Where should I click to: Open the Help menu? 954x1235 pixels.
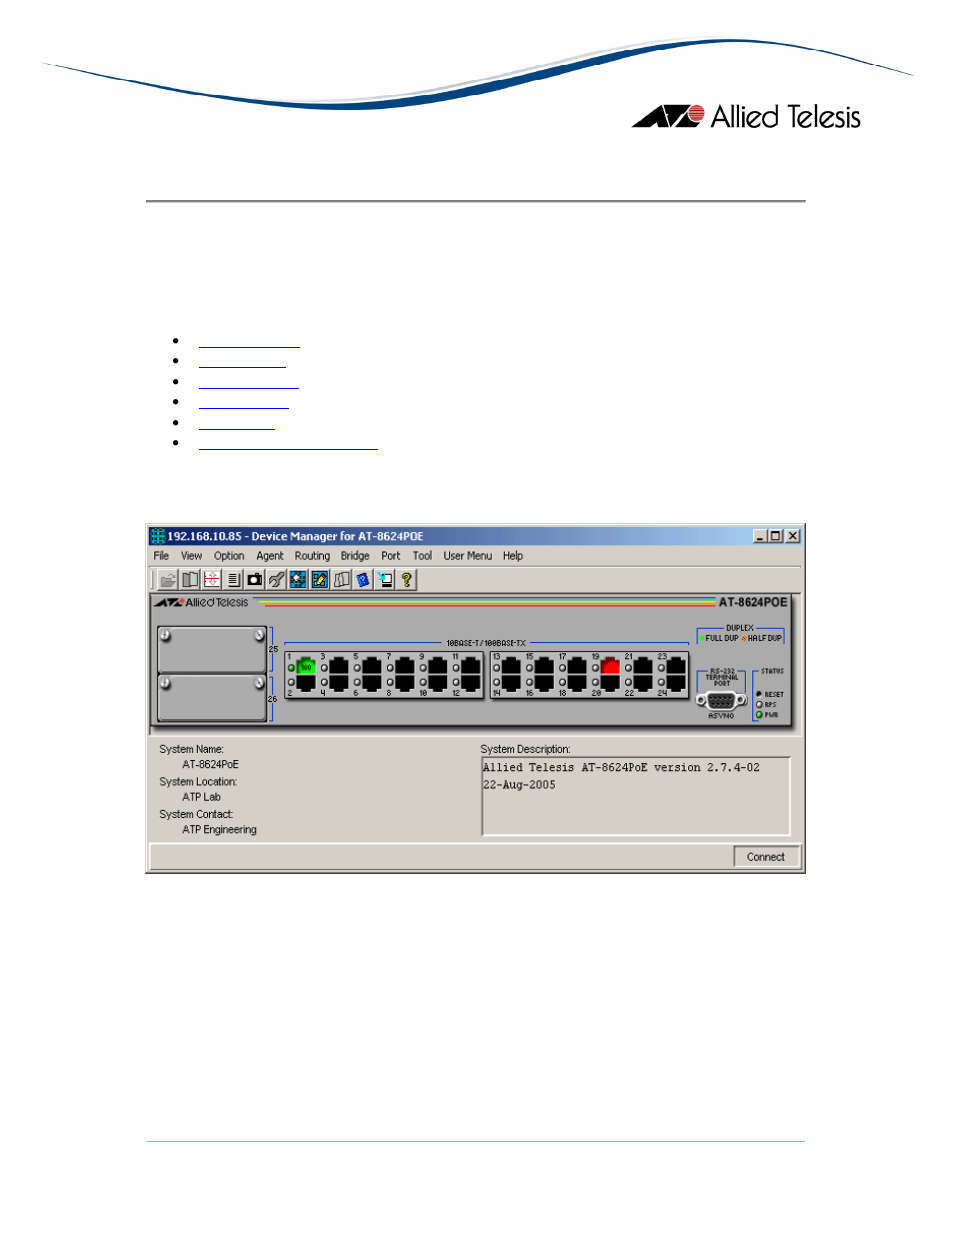click(x=513, y=556)
